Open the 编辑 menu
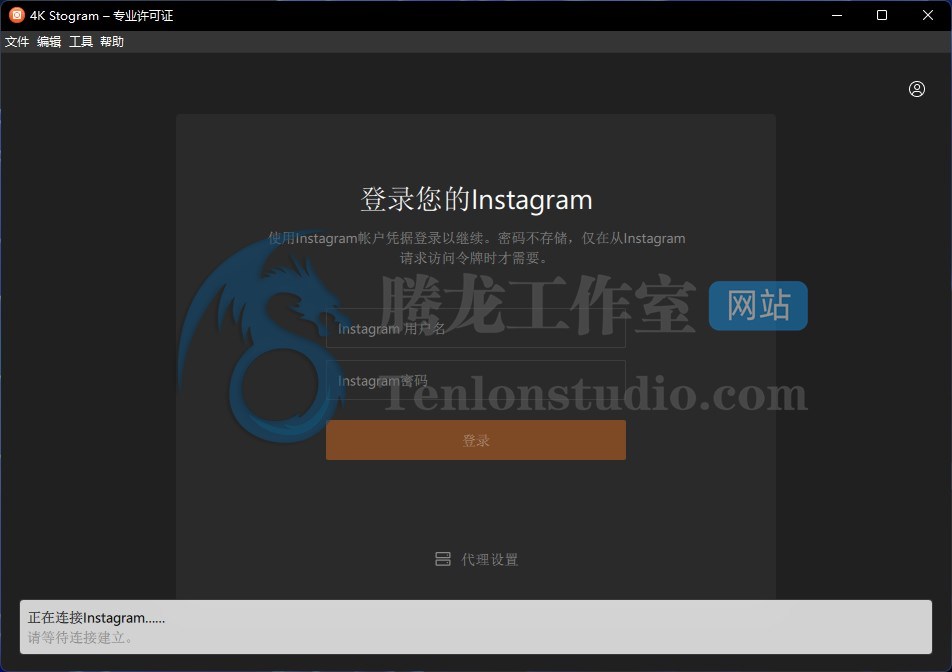This screenshot has height=672, width=952. [49, 41]
